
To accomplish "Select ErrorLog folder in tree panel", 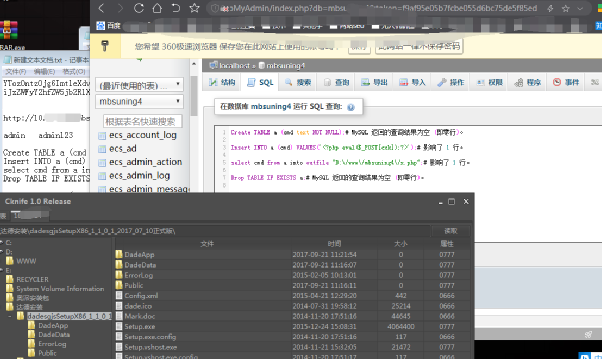I will pyautogui.click(x=52, y=344).
